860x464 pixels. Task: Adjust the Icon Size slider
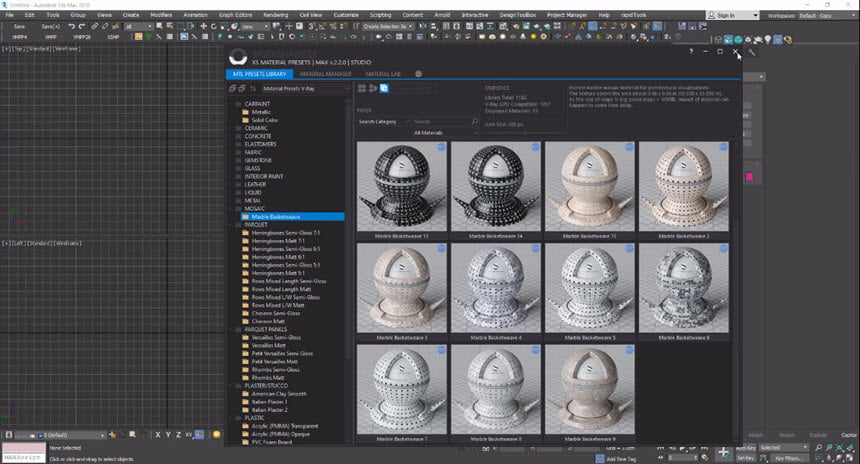525,133
